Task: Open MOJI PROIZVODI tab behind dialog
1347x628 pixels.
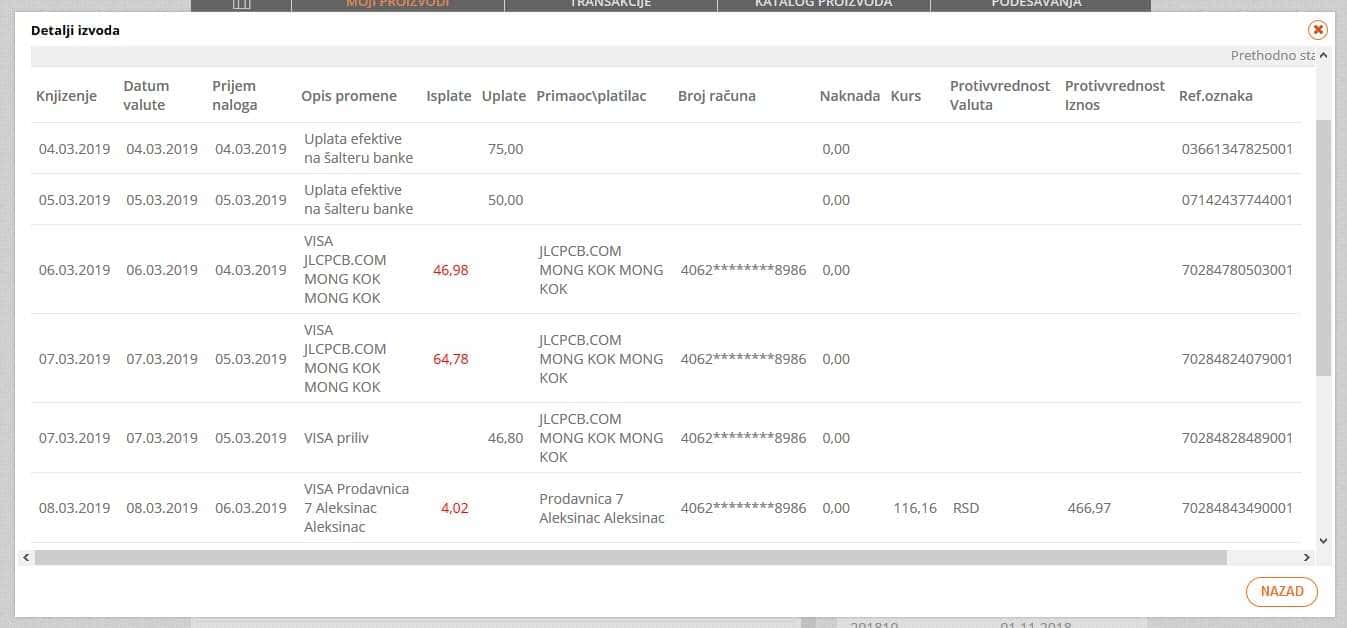Action: (x=397, y=4)
